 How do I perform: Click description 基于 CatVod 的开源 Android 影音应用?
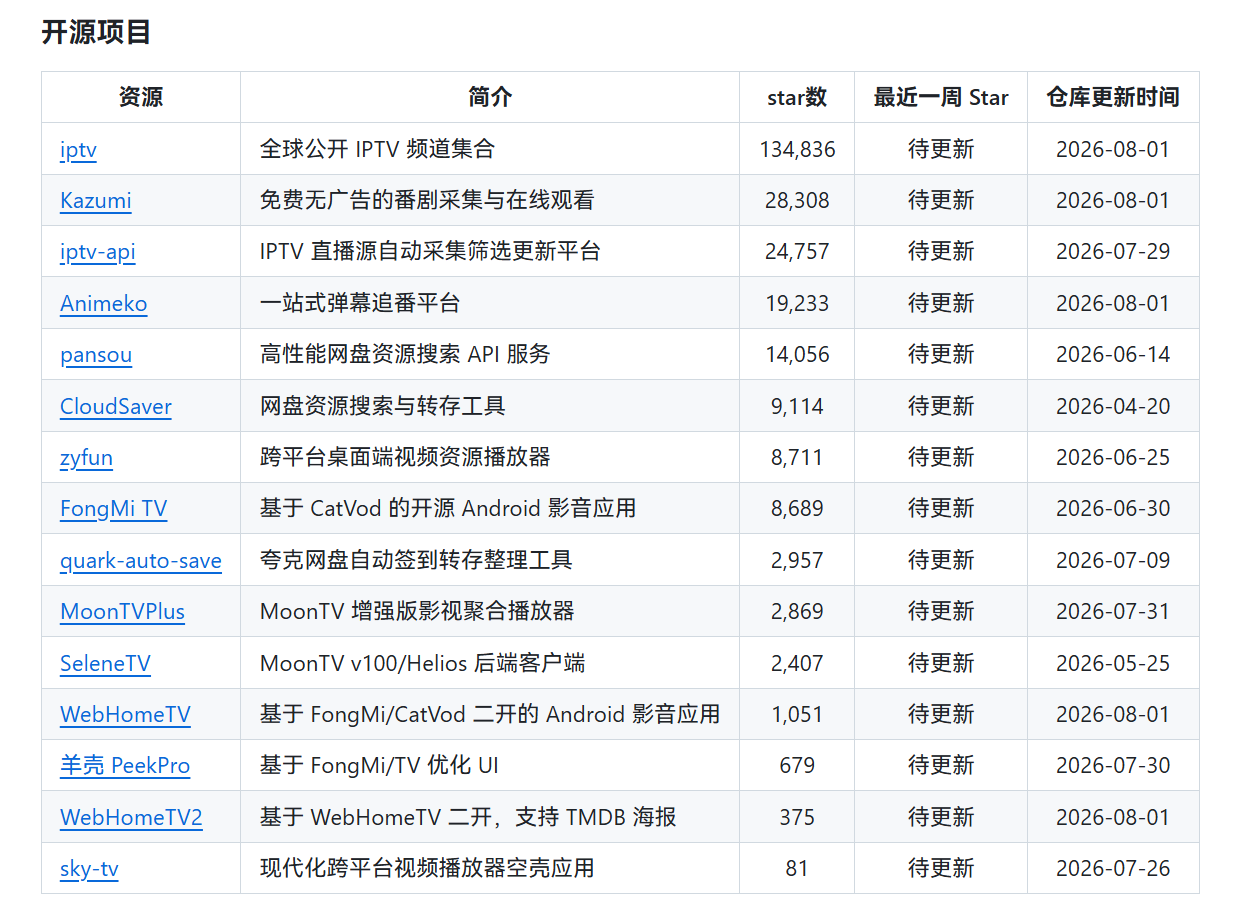[448, 509]
